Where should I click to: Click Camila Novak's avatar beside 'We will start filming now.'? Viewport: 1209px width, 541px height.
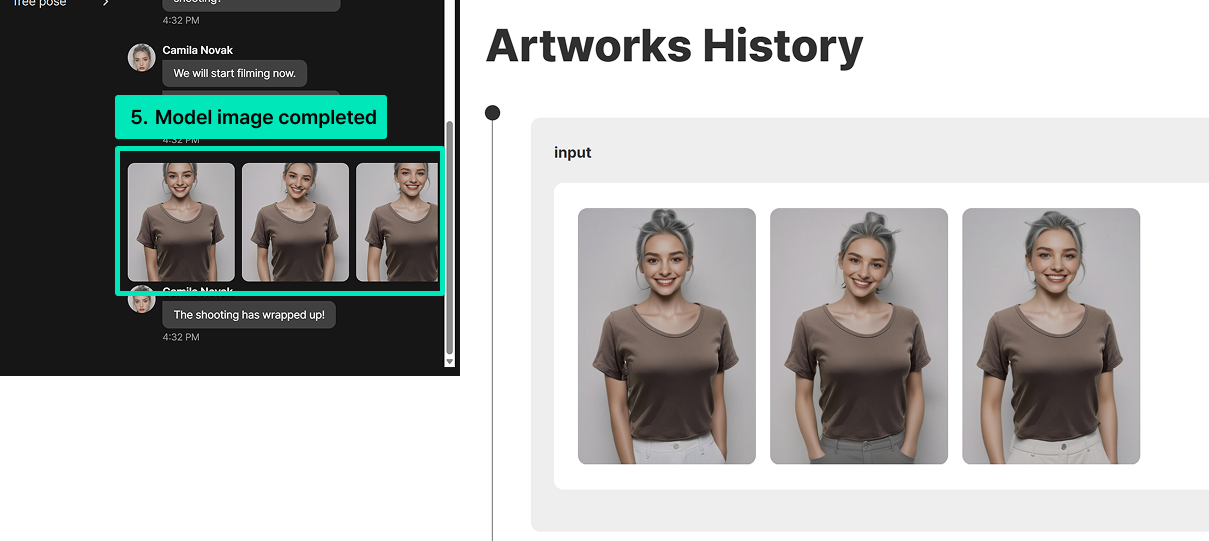(x=142, y=57)
